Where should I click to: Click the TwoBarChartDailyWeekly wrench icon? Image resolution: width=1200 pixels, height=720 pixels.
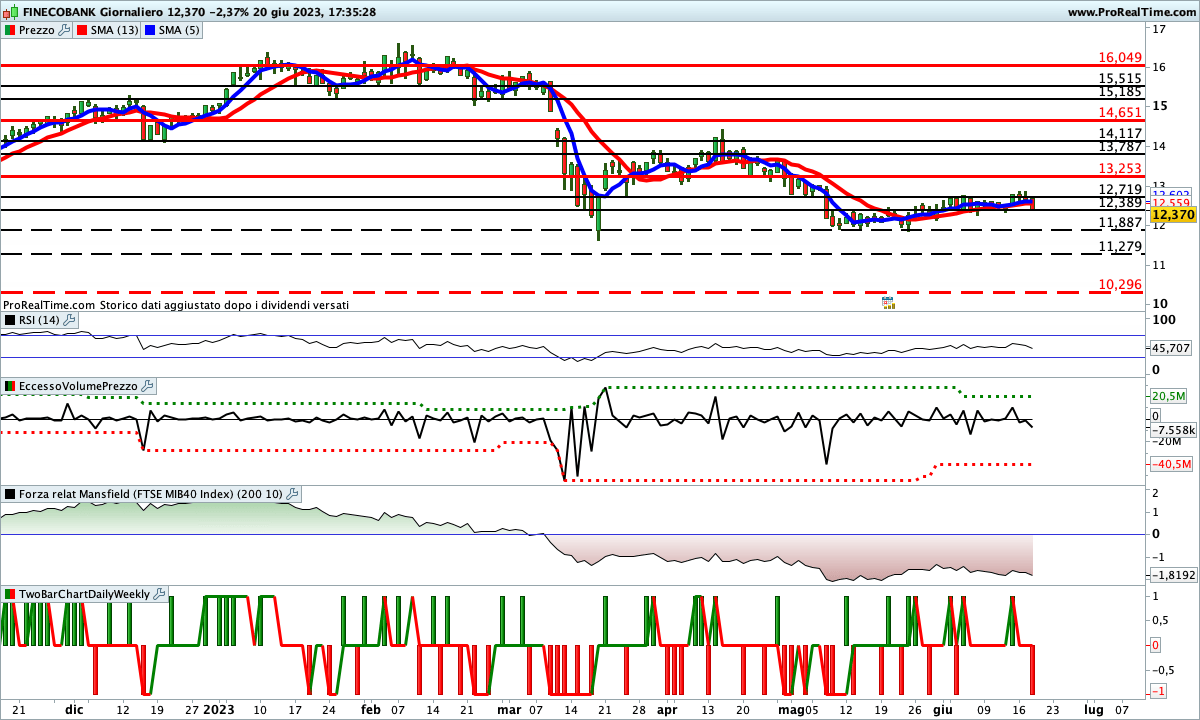tap(160, 594)
